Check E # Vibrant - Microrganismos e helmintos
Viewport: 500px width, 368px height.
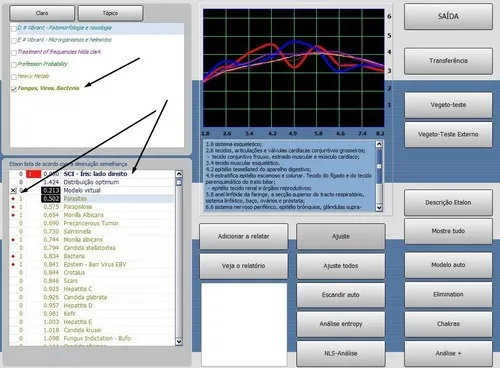14,41
